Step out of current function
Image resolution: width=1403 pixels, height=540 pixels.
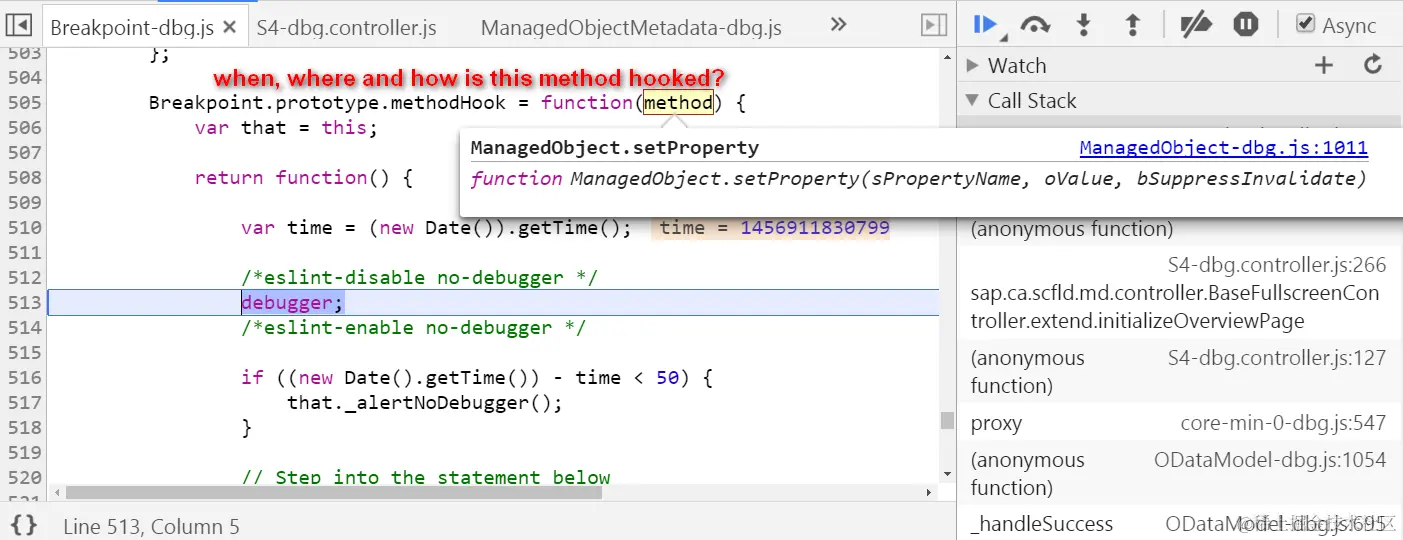1132,25
